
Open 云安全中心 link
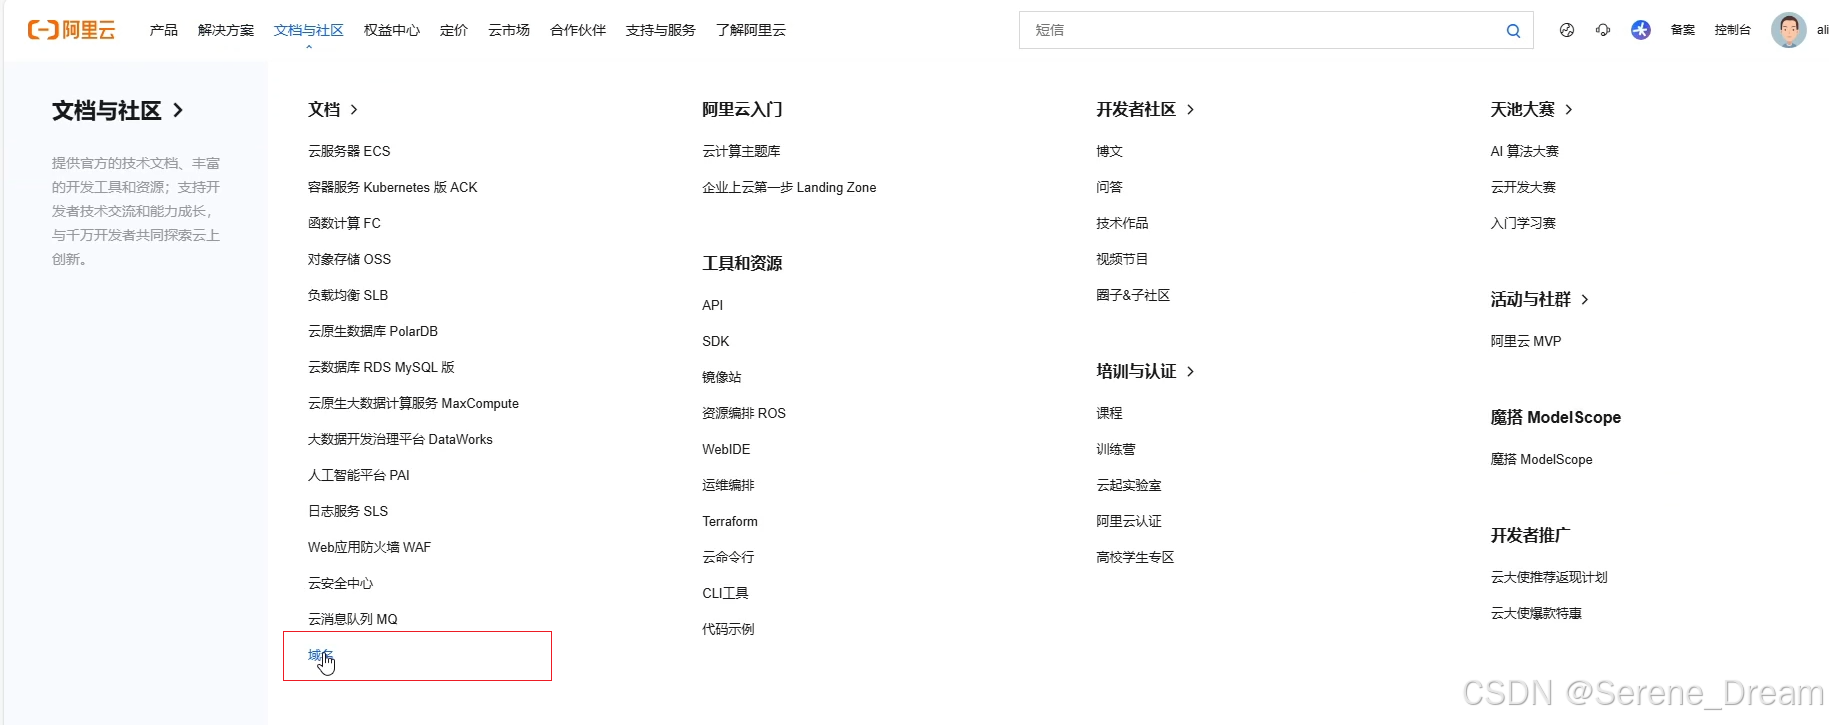[x=340, y=583]
